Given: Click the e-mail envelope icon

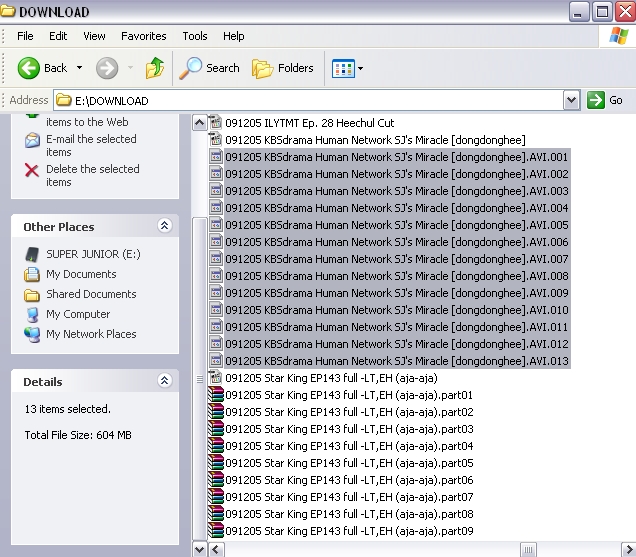Looking at the screenshot, I should tap(32, 140).
